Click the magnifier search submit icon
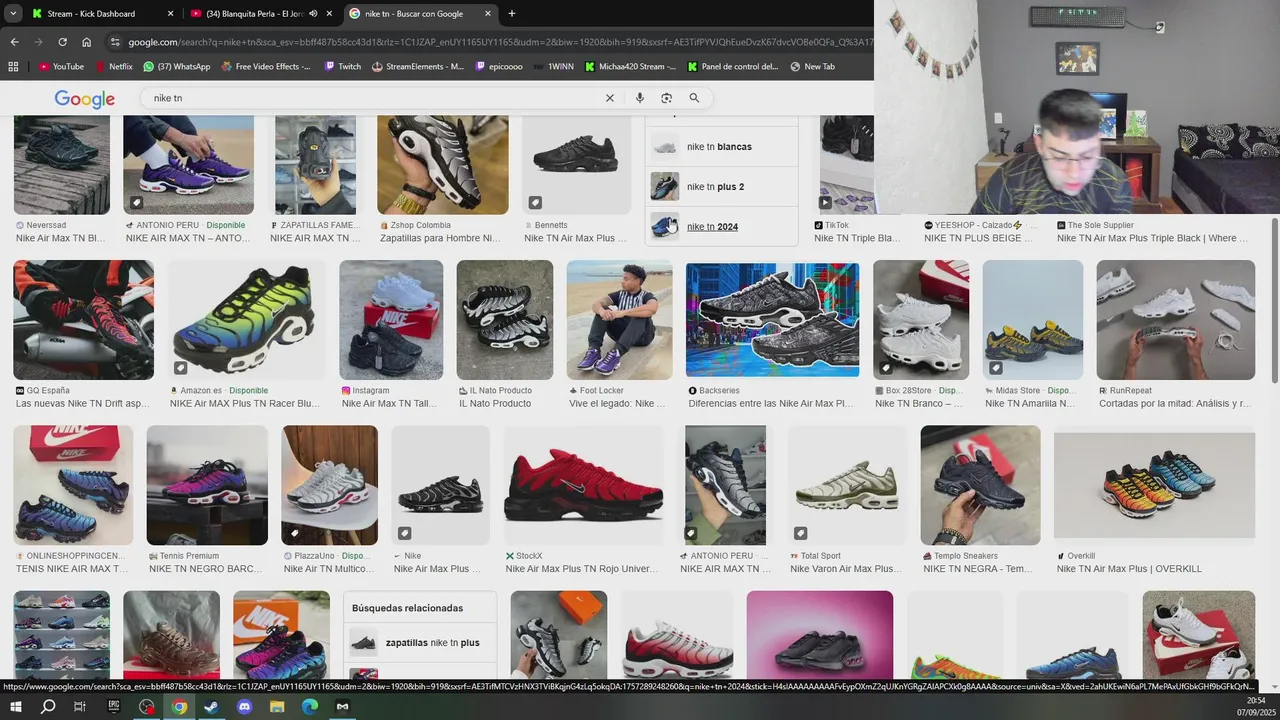 (694, 98)
